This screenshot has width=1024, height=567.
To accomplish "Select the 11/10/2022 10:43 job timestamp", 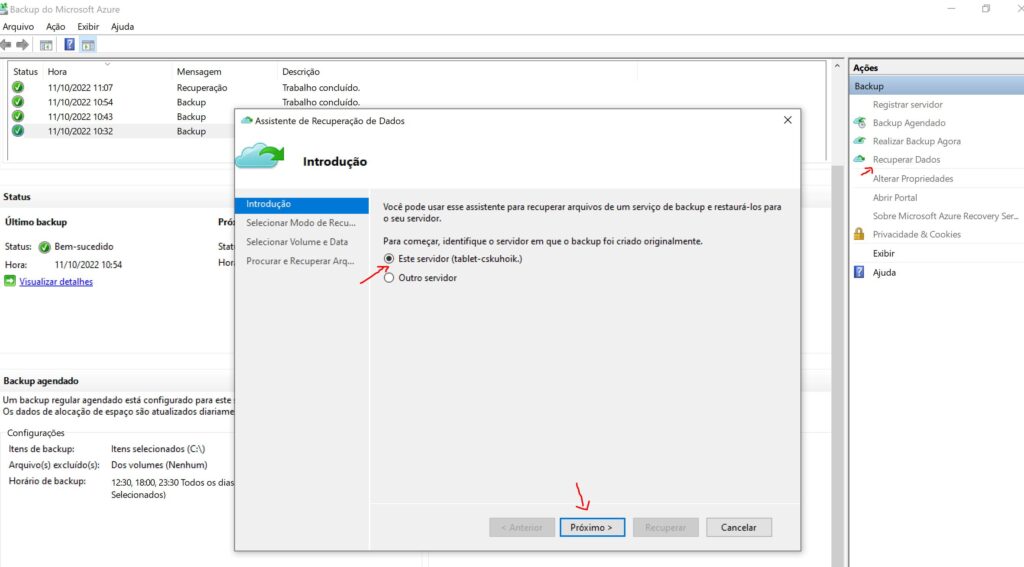I will [80, 117].
